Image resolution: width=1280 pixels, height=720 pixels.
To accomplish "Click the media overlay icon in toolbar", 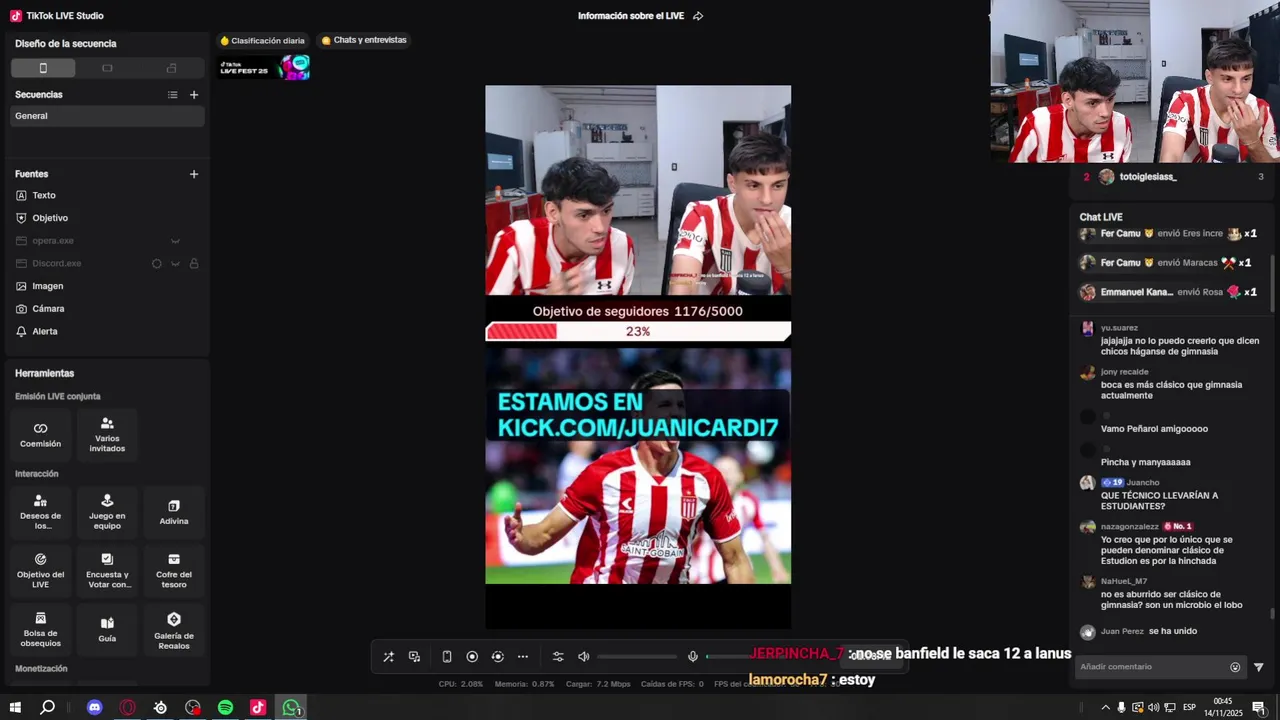I will 414,657.
